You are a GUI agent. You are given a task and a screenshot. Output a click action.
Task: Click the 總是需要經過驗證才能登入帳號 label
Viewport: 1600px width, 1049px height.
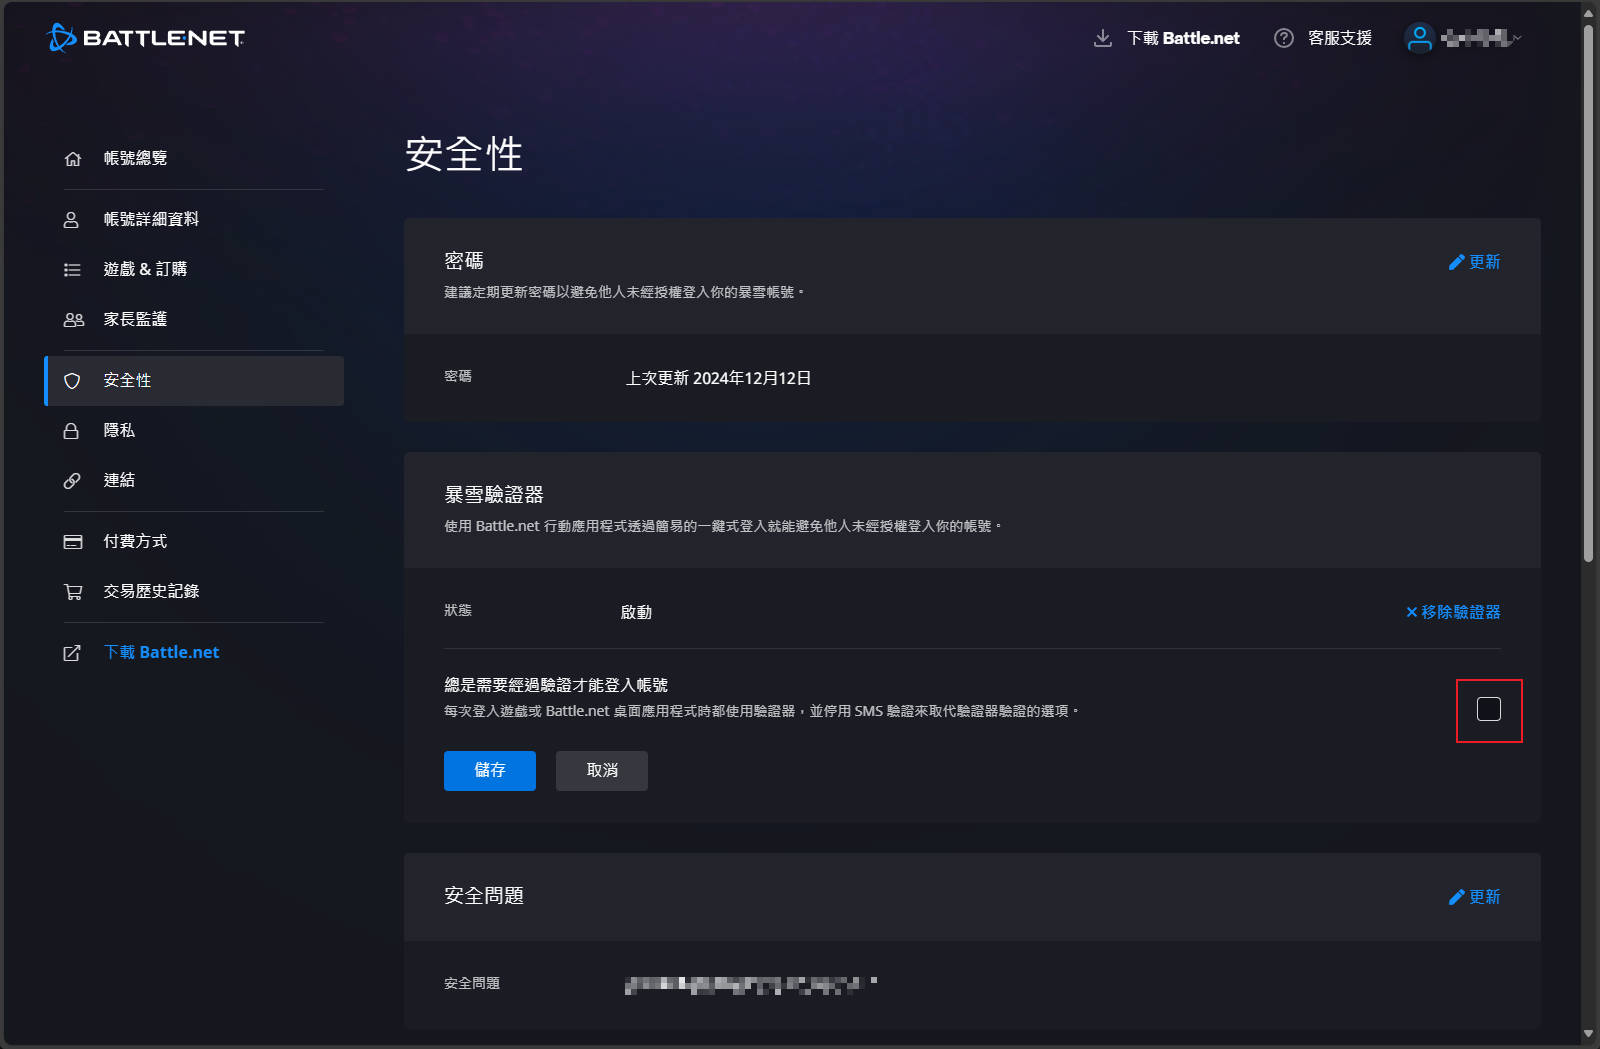(556, 686)
